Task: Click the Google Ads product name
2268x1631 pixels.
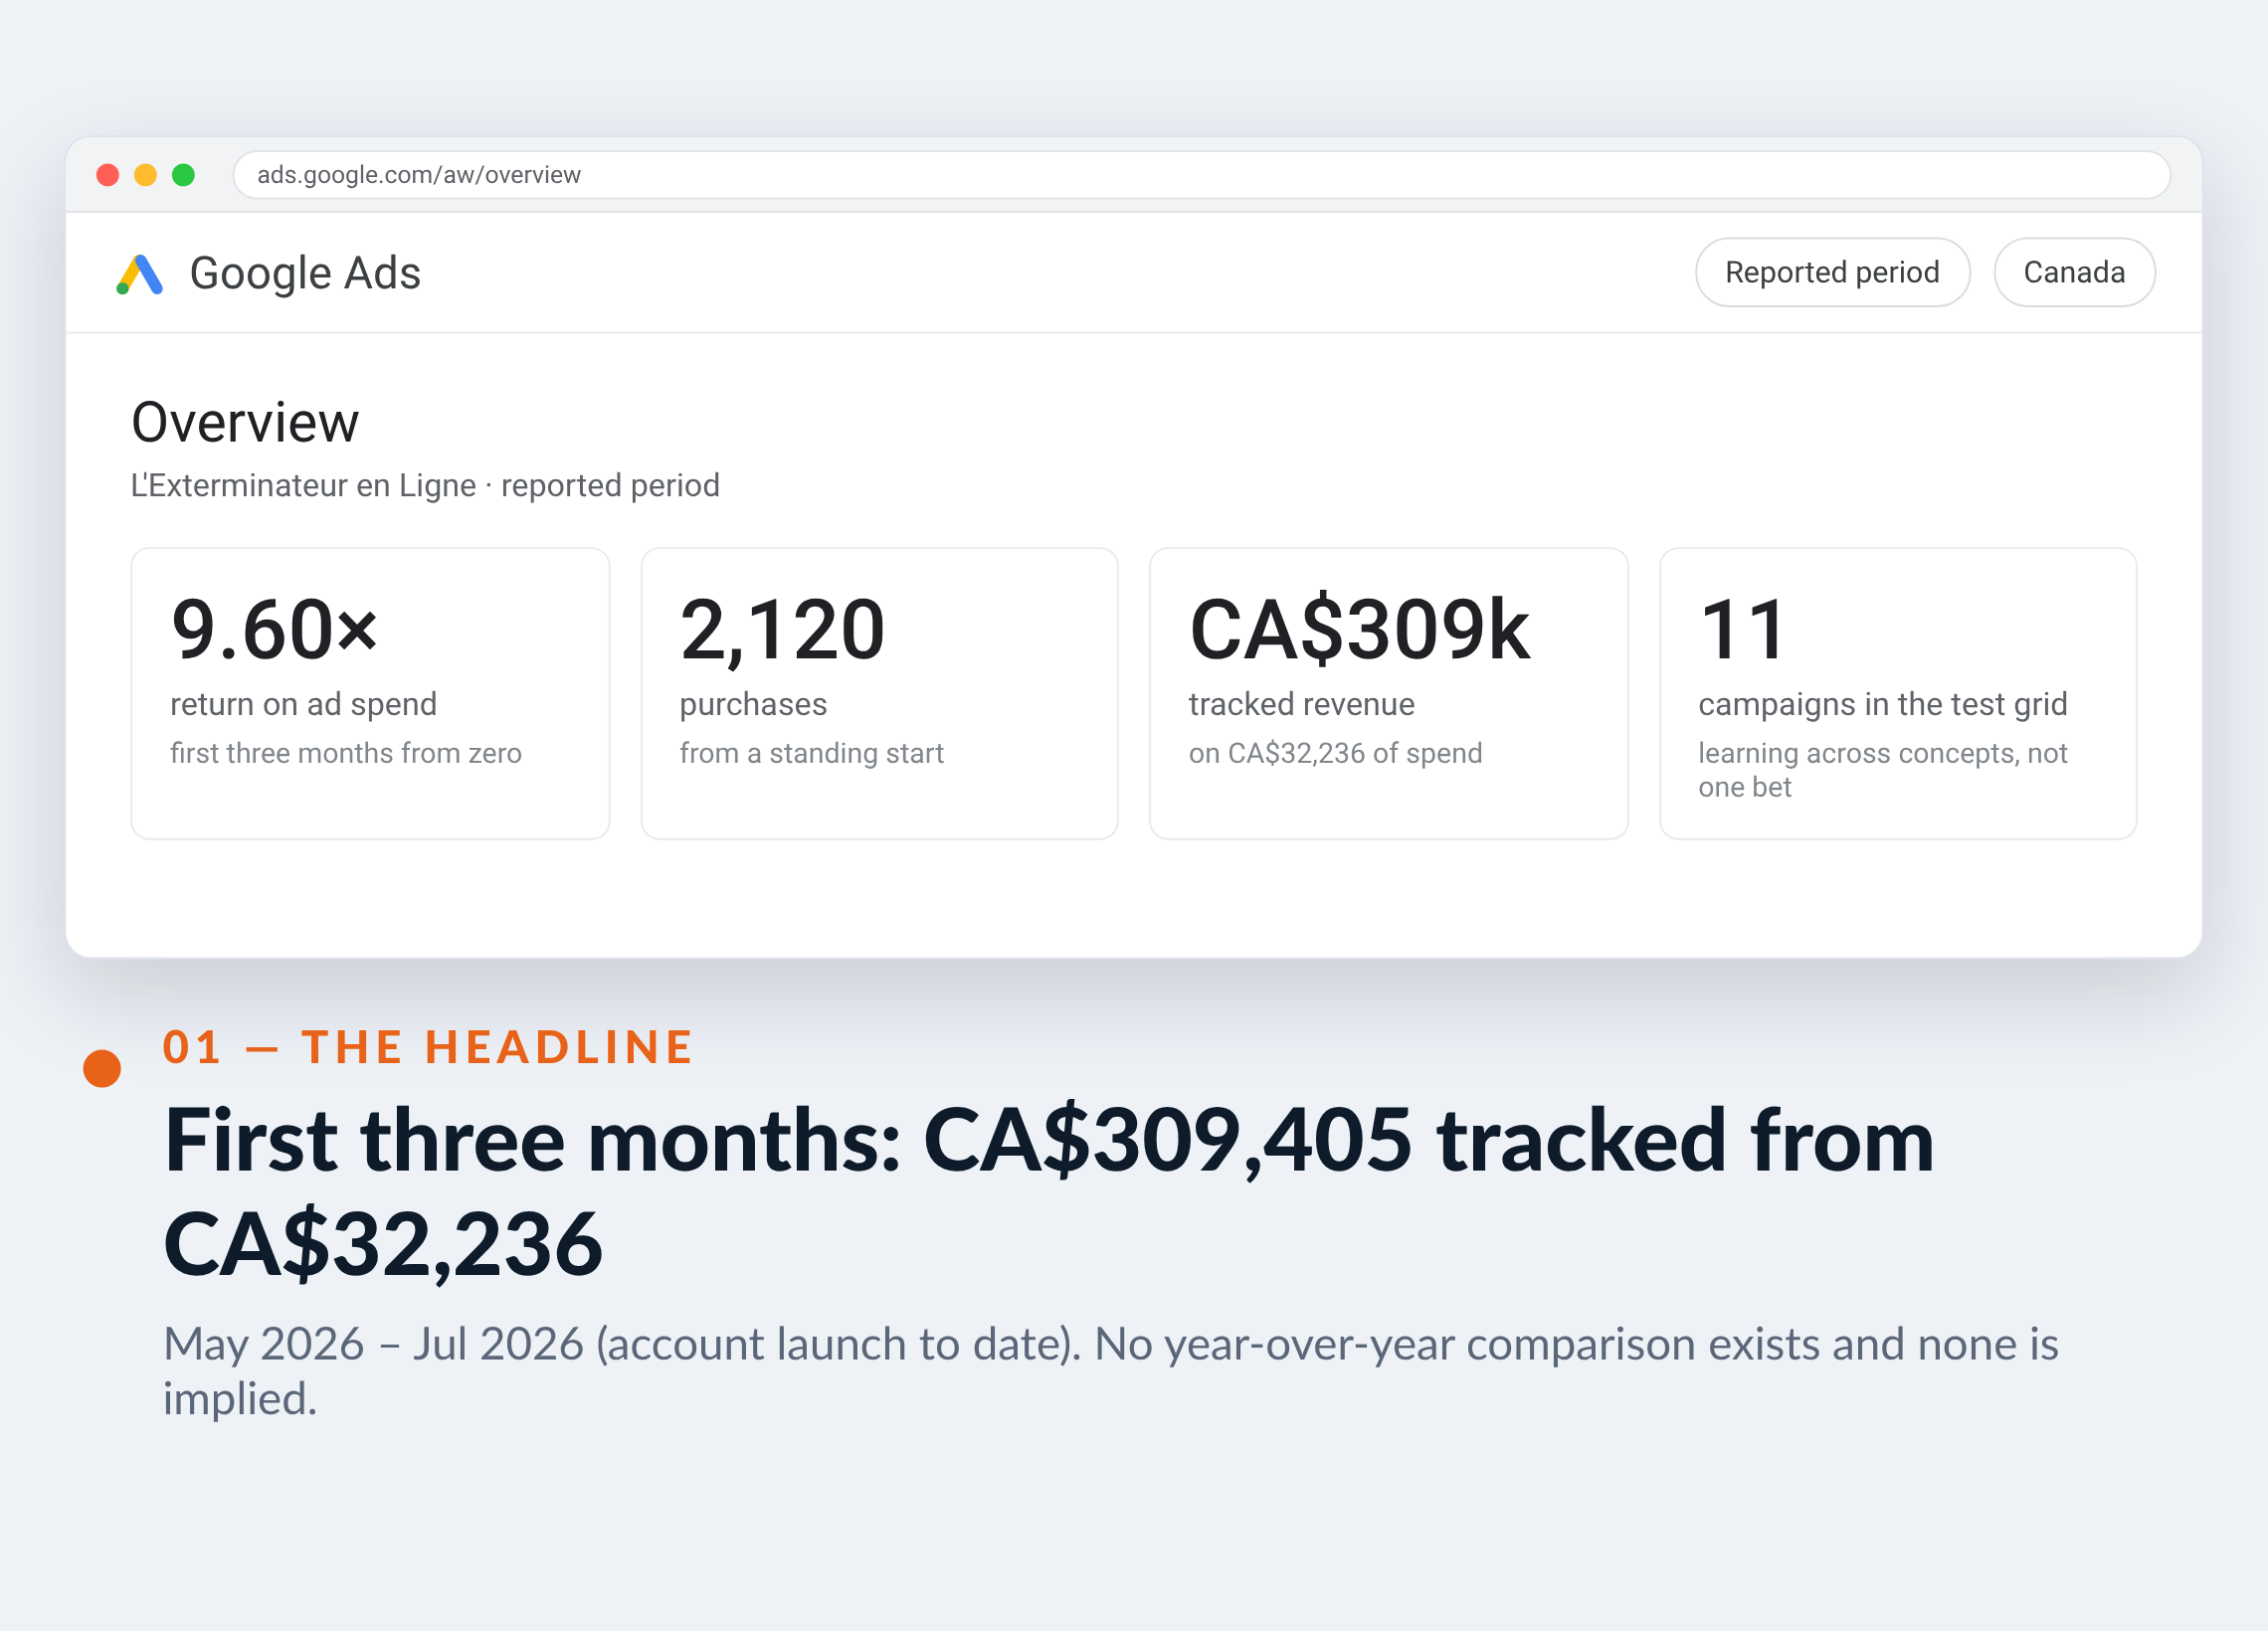Action: click(x=305, y=273)
